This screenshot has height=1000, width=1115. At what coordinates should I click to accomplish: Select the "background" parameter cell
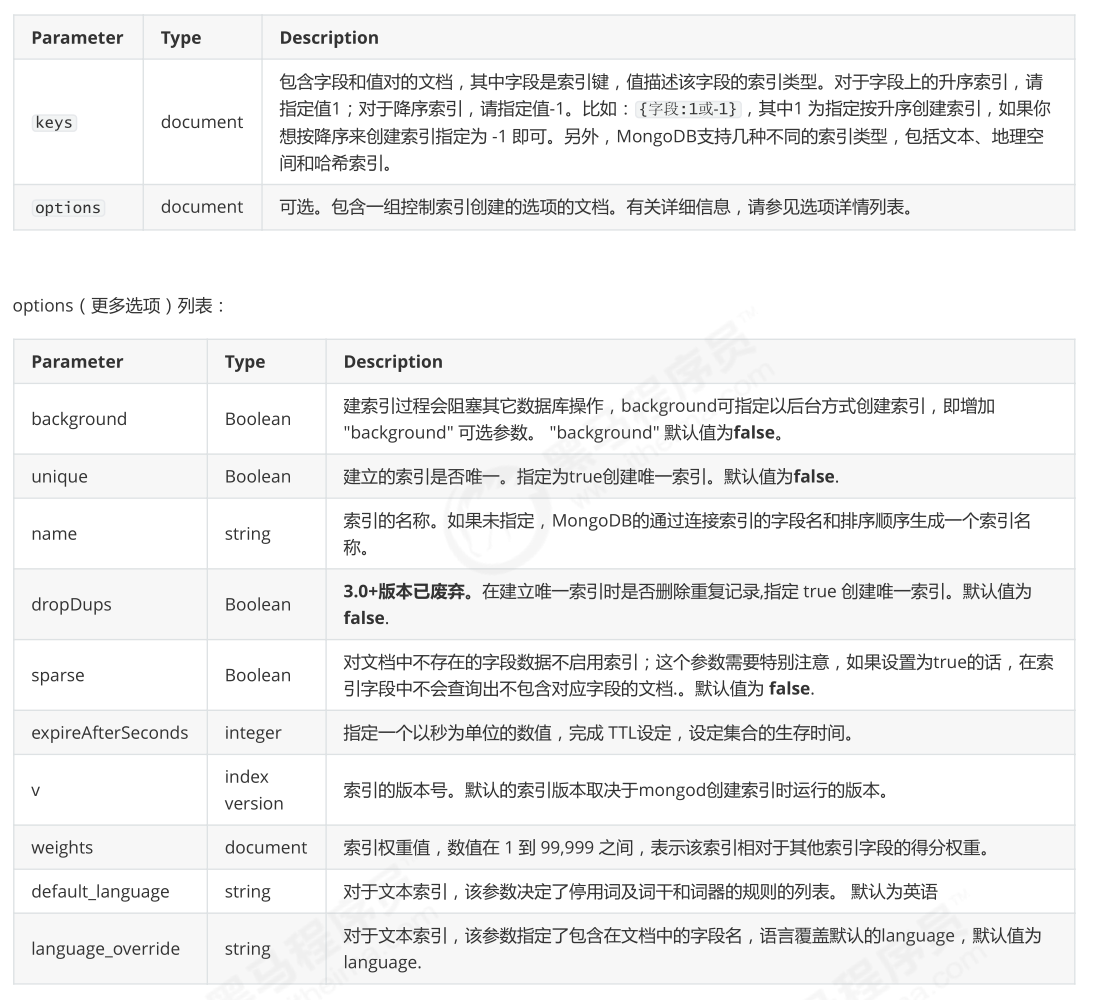pyautogui.click(x=79, y=419)
